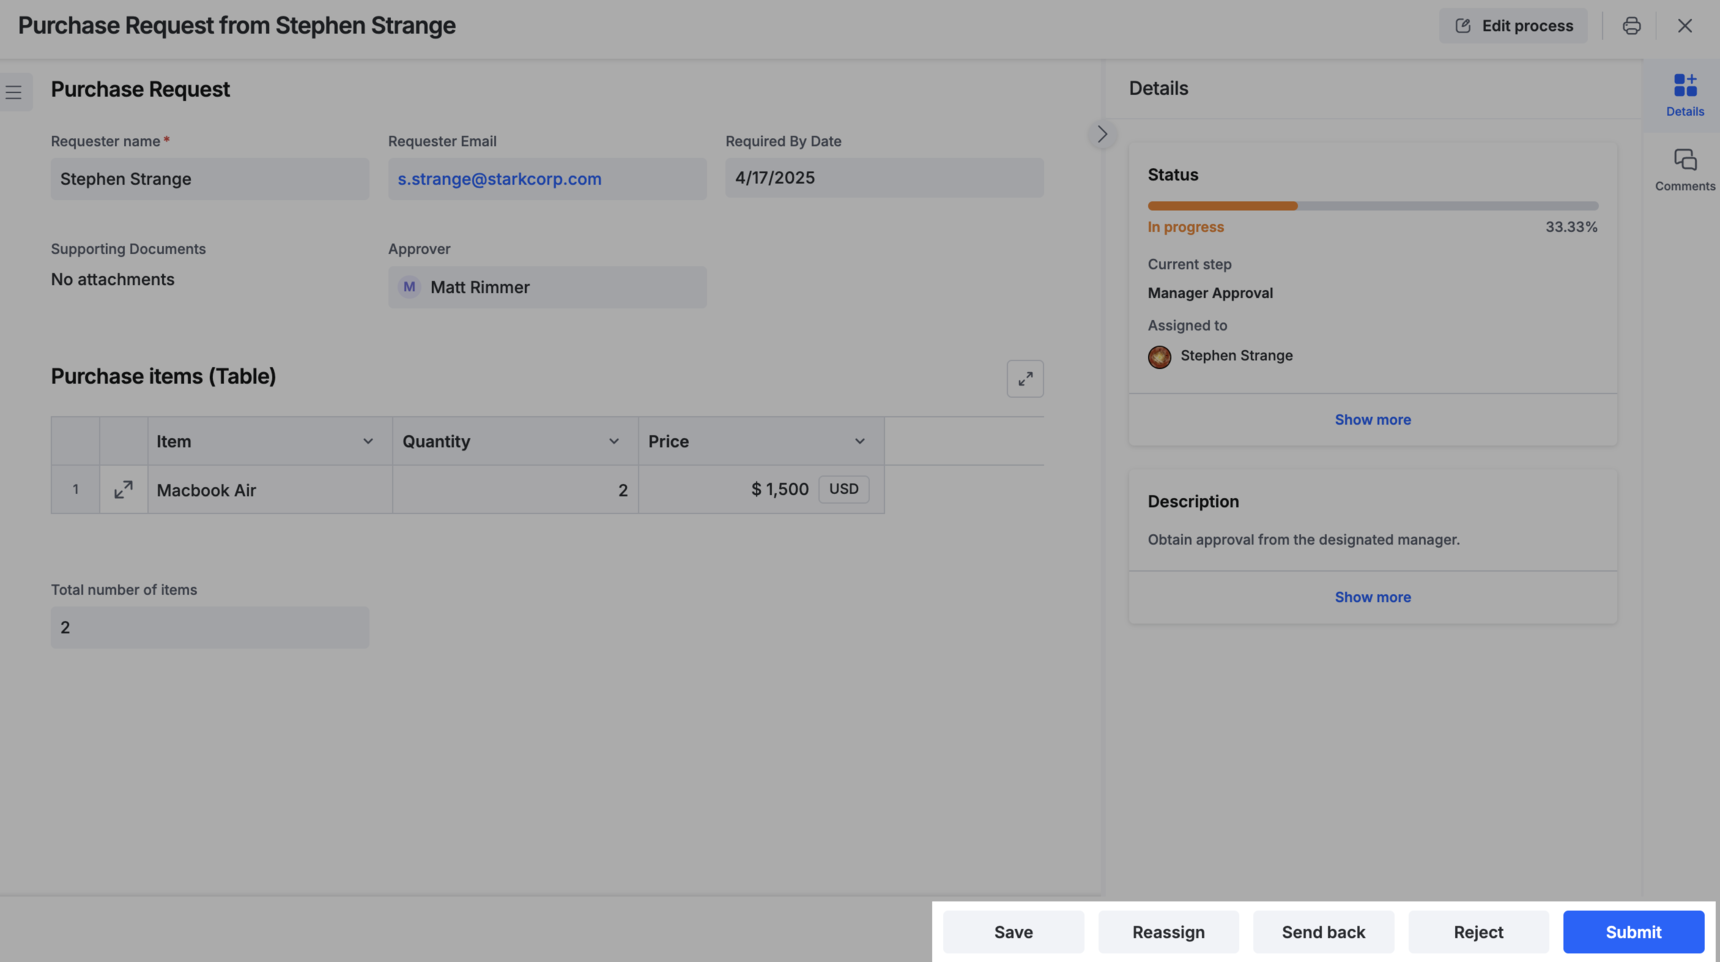Click the USD currency badge

844,489
